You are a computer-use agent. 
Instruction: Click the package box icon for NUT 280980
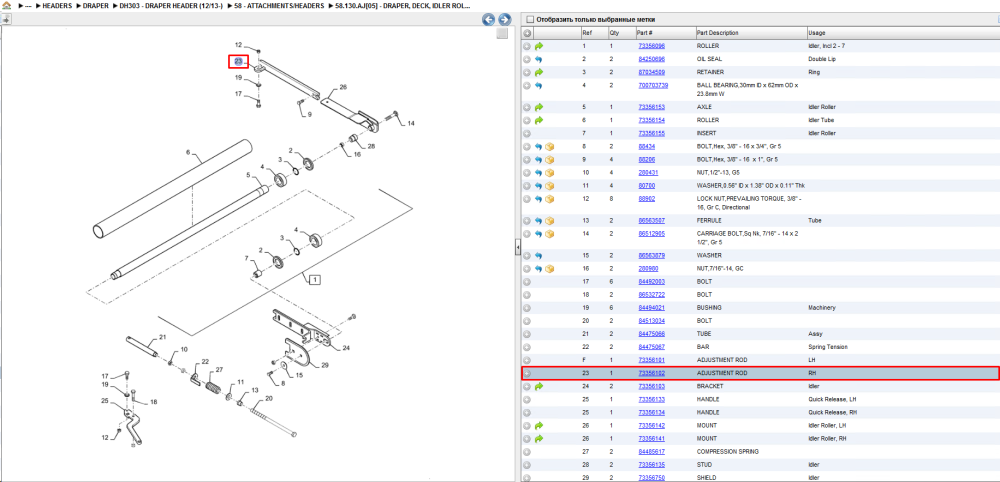[550, 268]
